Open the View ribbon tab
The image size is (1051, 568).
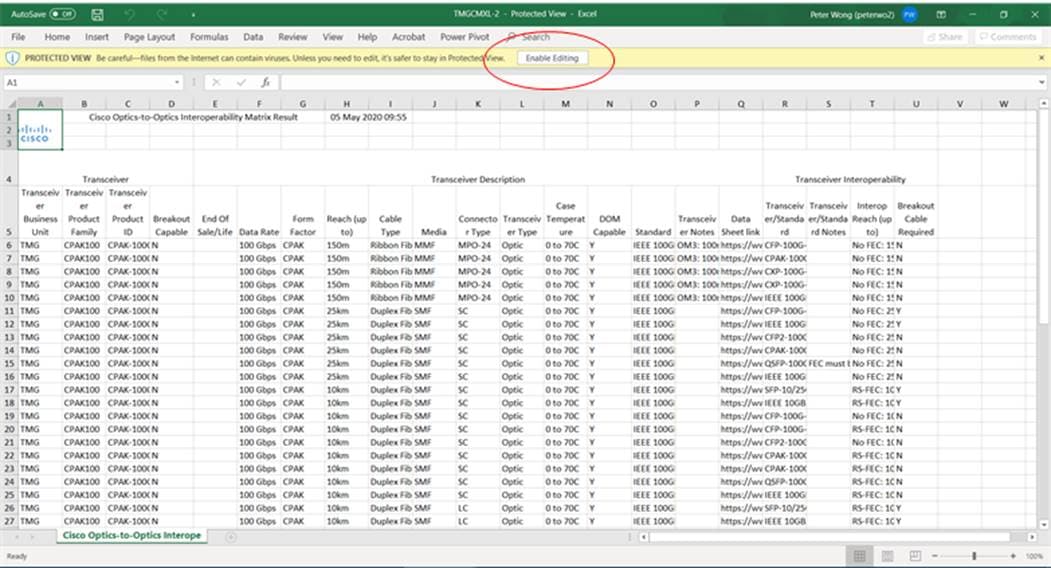(x=332, y=37)
